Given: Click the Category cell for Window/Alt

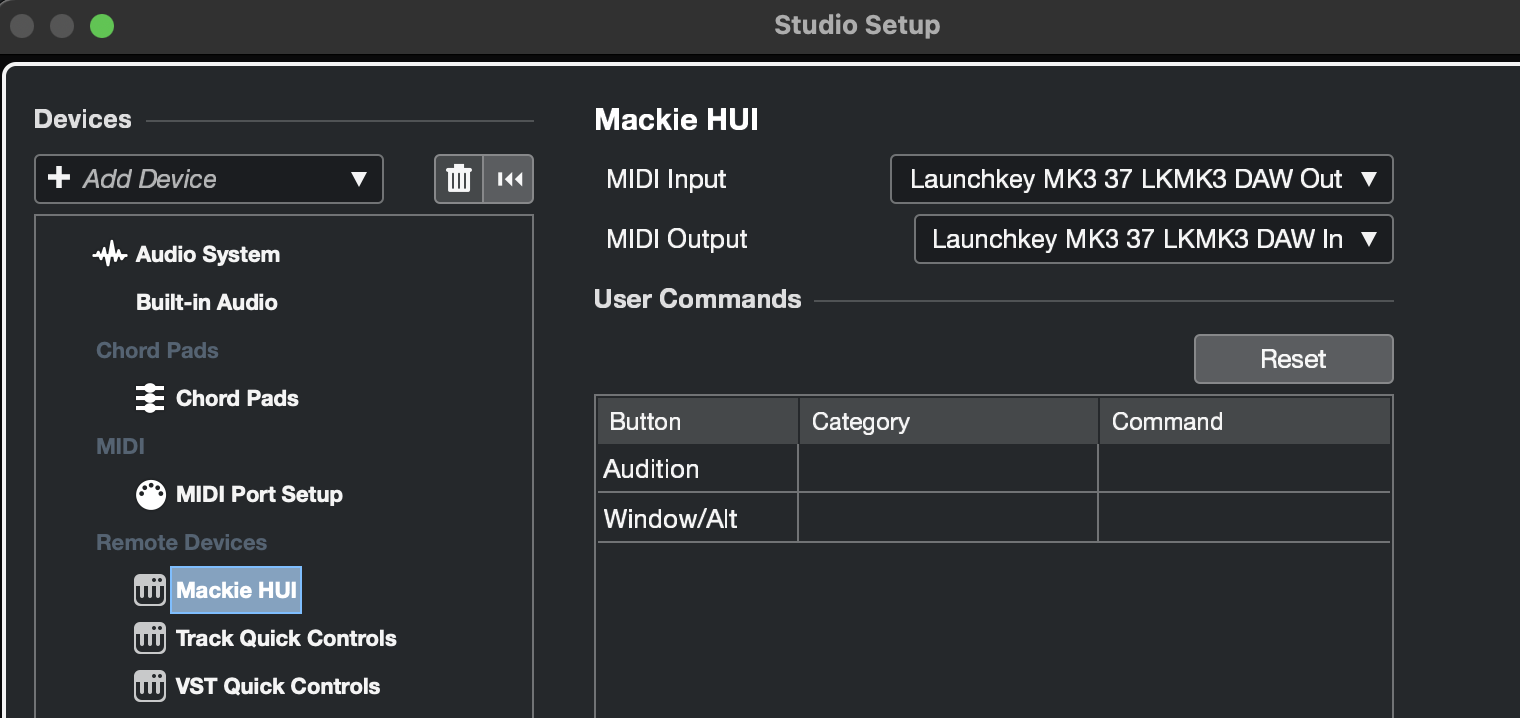Looking at the screenshot, I should tap(948, 518).
